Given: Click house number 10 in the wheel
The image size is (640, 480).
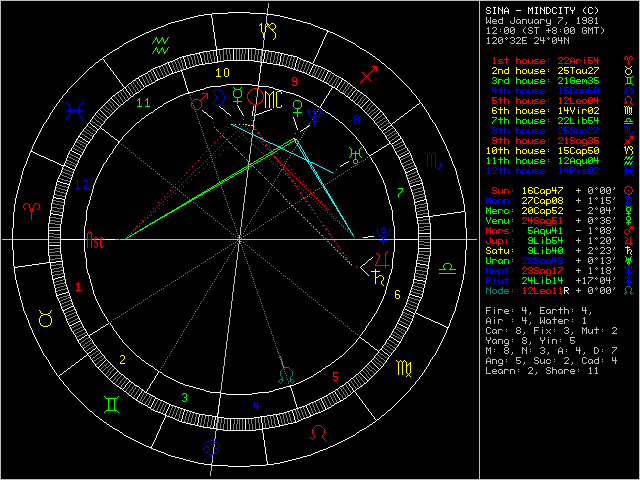Looking at the screenshot, I should click(222, 73).
